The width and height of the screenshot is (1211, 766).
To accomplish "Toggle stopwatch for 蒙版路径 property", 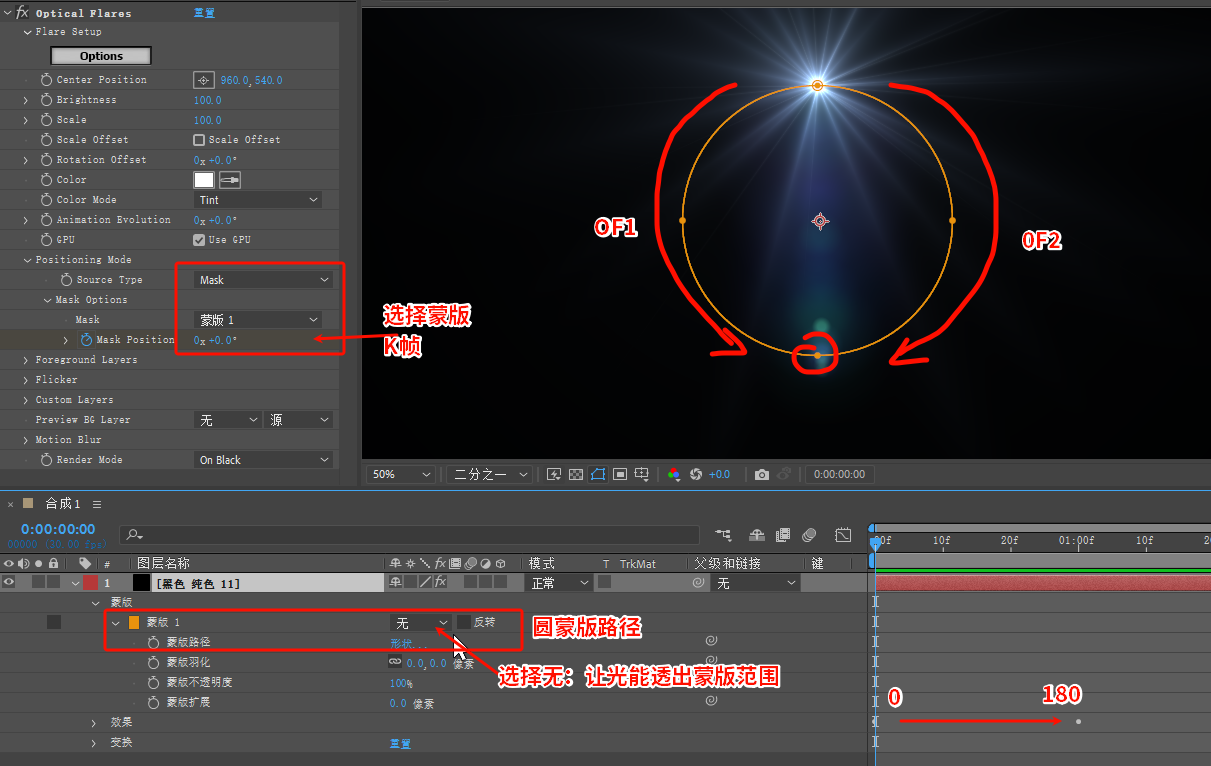I will point(153,642).
